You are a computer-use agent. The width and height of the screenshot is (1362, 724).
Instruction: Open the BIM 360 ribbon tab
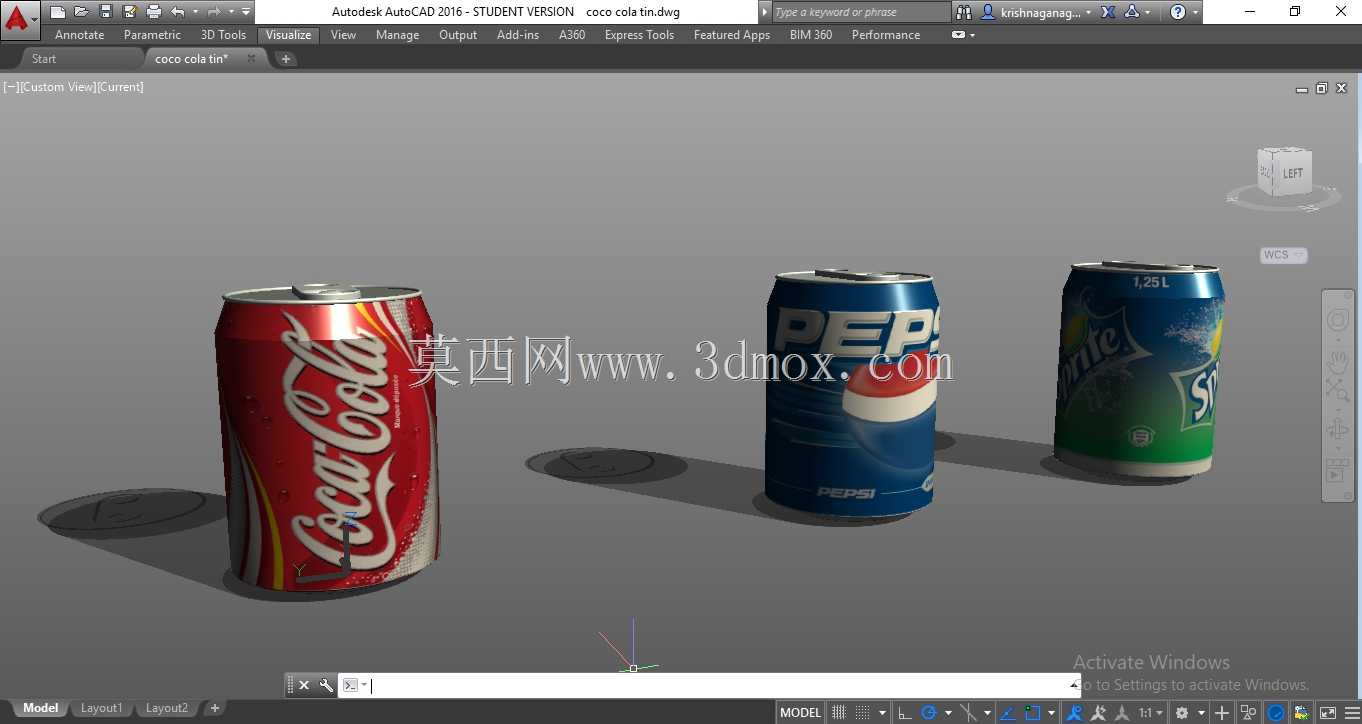[811, 35]
